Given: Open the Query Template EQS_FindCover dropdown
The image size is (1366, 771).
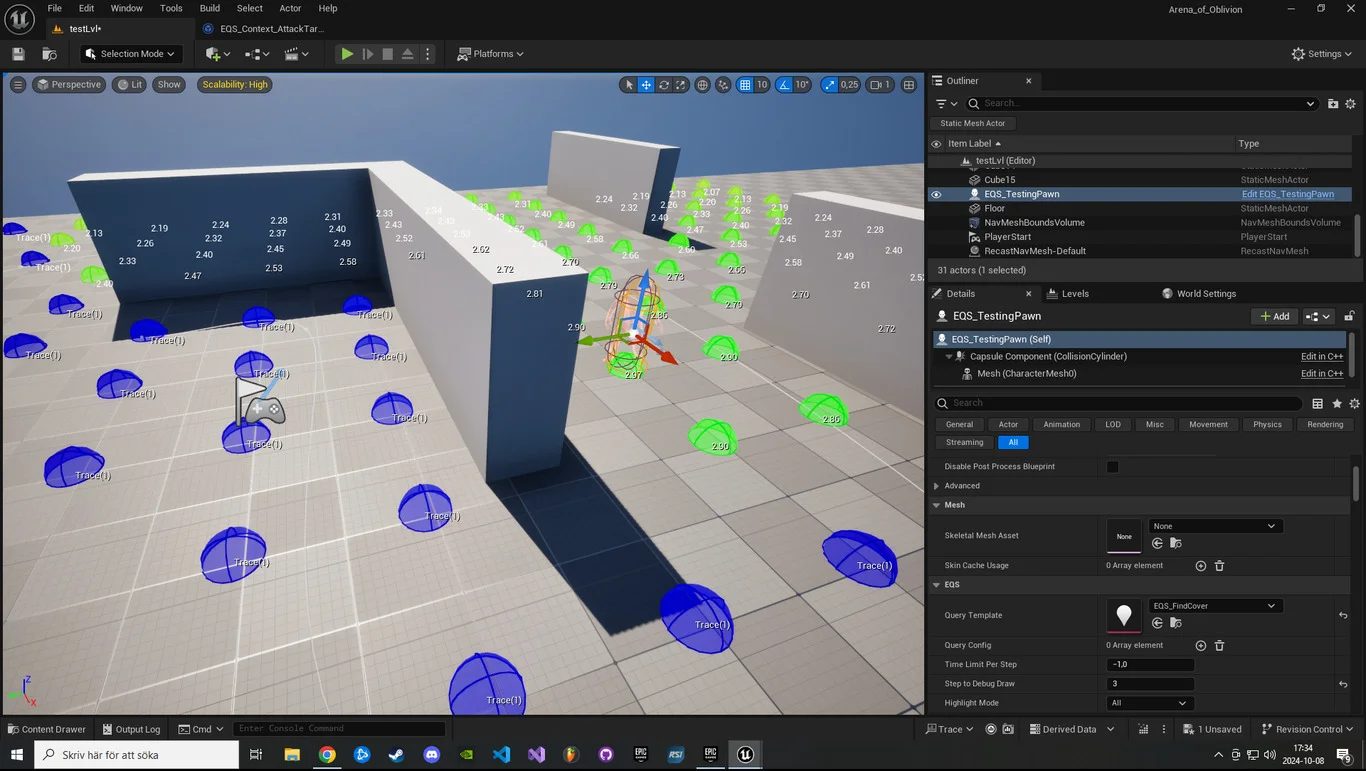Looking at the screenshot, I should (x=1214, y=606).
